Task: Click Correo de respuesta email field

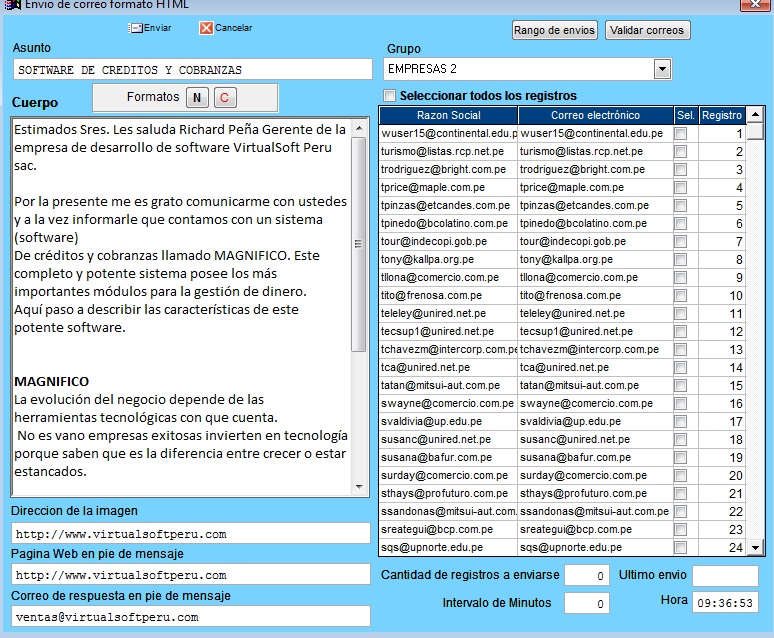Action: [190, 617]
